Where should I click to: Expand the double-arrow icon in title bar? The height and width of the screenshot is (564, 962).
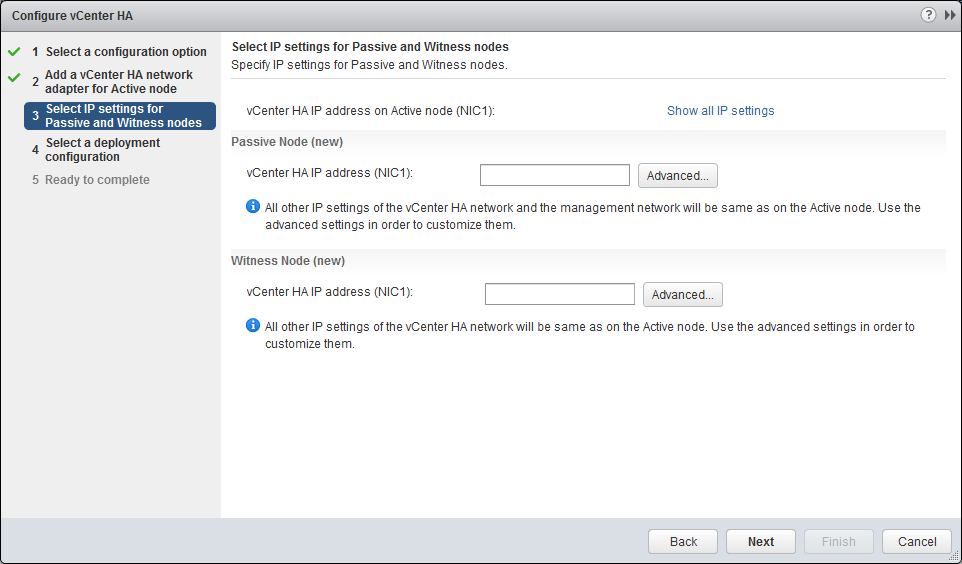950,15
